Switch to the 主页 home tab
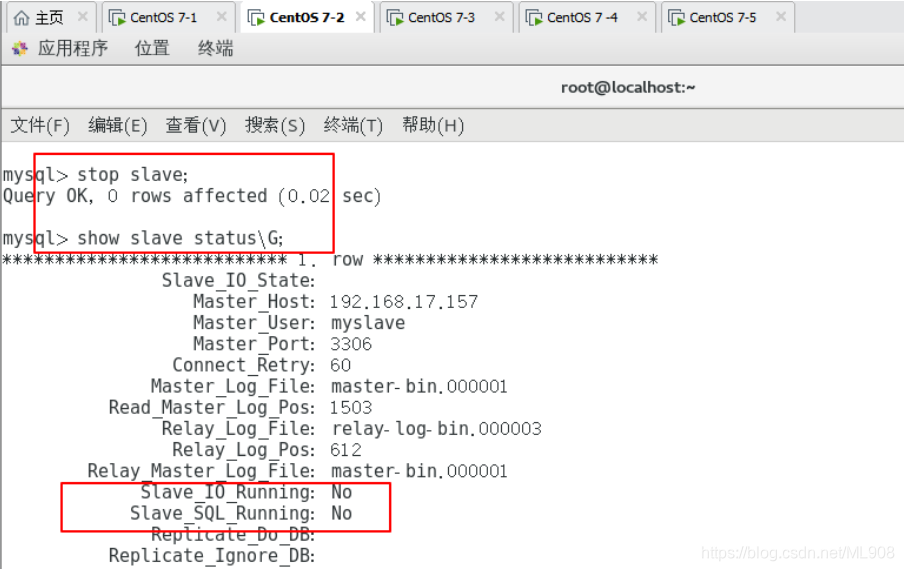Screen dimensions: 904x571 pyautogui.click(x=49, y=18)
